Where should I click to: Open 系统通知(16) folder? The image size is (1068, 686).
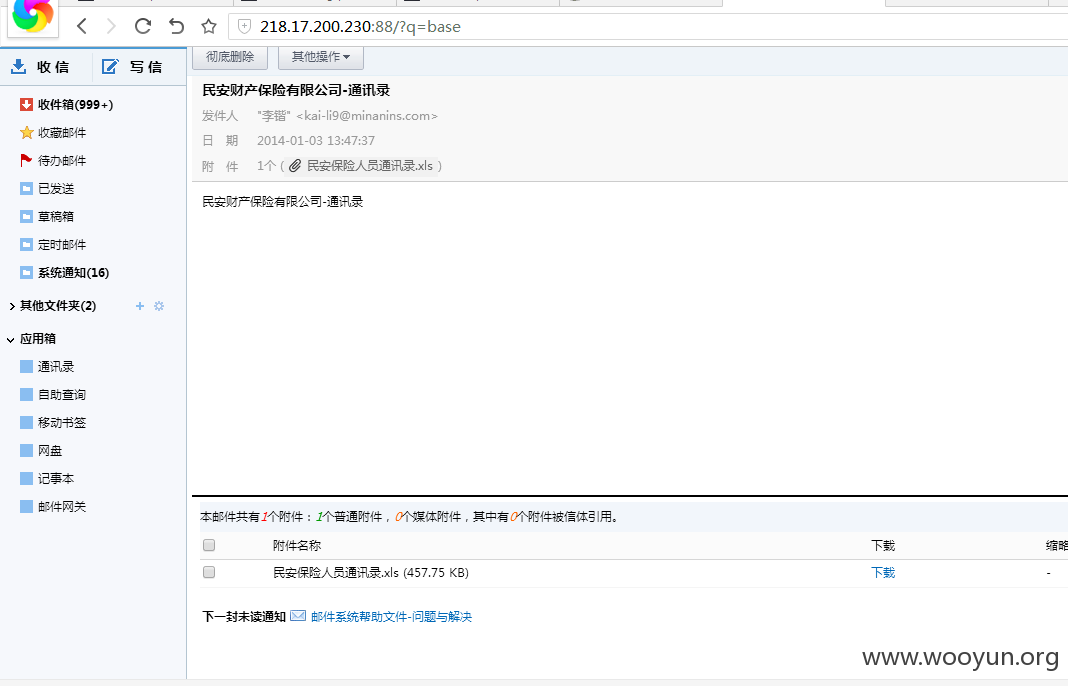coord(74,272)
